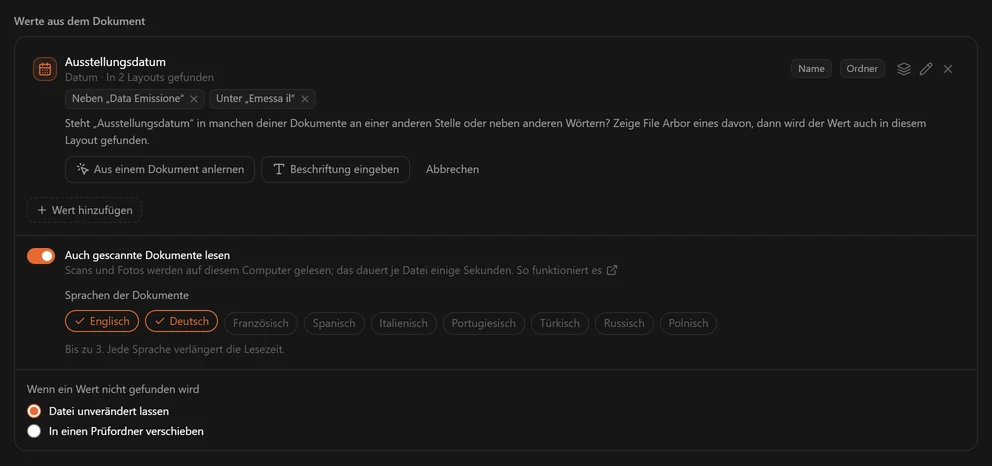Remove the Ausstellungsdatum value with X
992x466 pixels.
pos(948,69)
